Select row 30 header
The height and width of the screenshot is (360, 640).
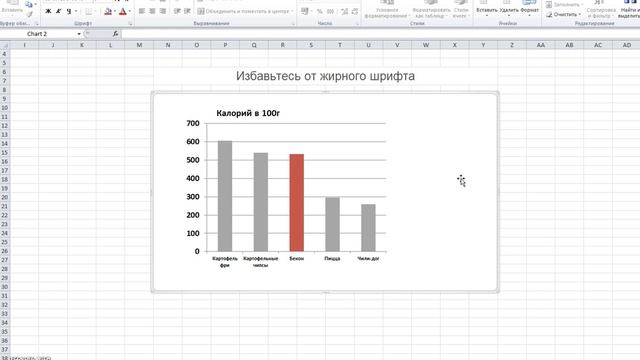pyautogui.click(x=4, y=287)
